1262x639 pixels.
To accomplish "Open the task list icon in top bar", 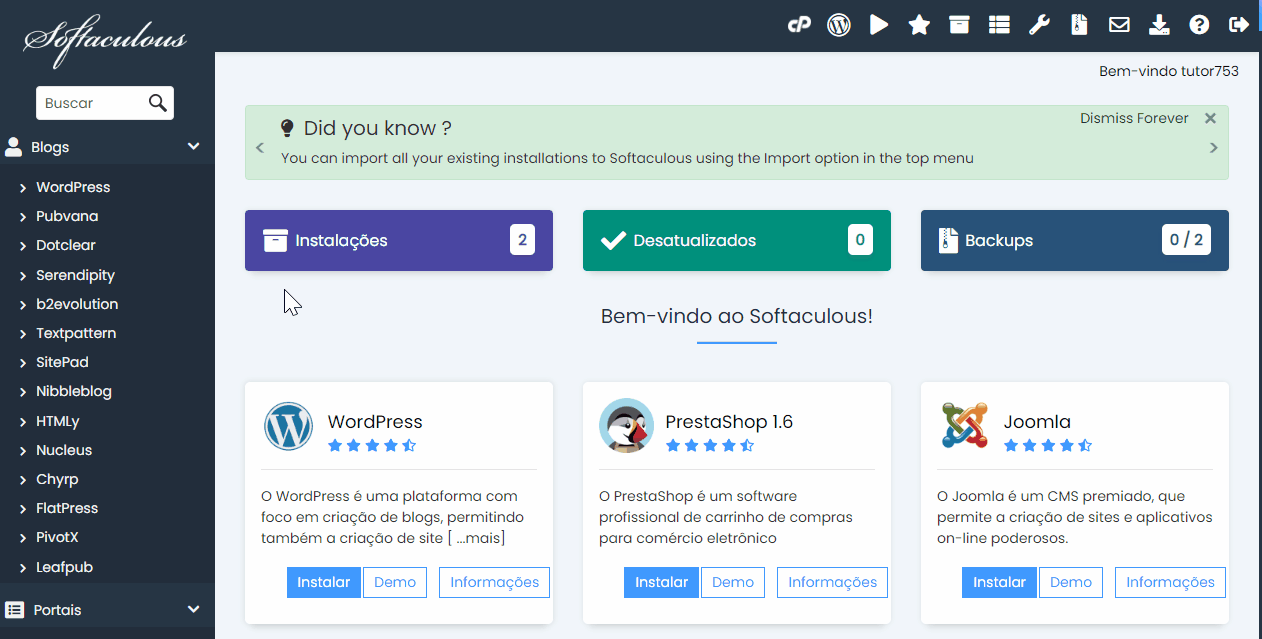I will click(x=999, y=25).
